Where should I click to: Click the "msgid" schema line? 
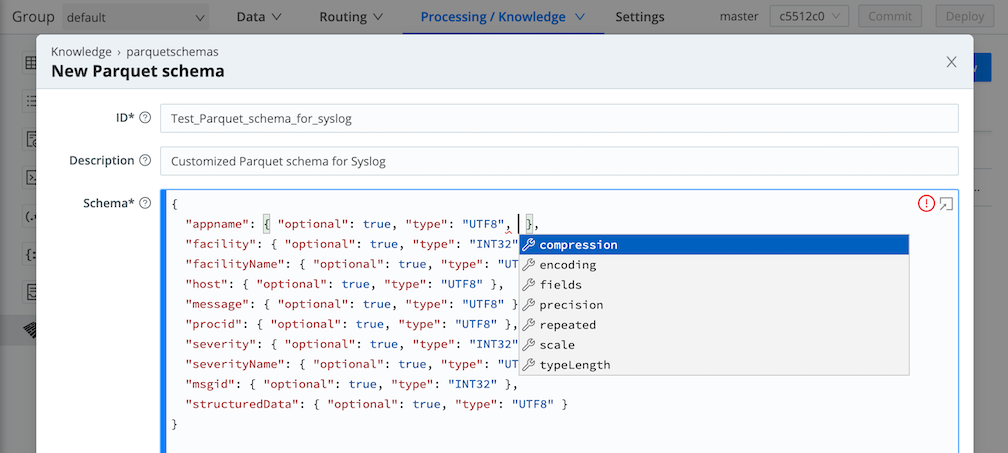[x=352, y=384]
